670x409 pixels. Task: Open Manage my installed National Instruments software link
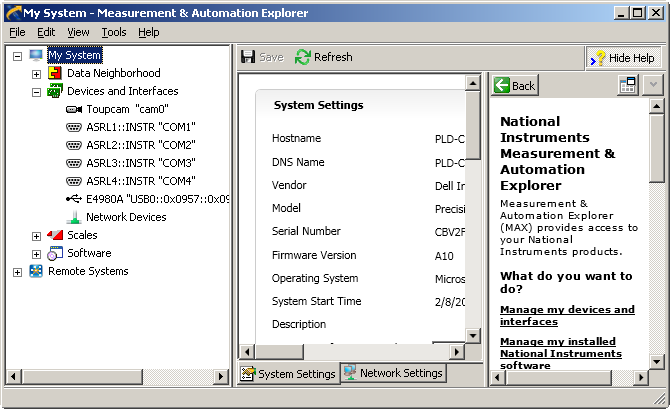click(x=561, y=353)
